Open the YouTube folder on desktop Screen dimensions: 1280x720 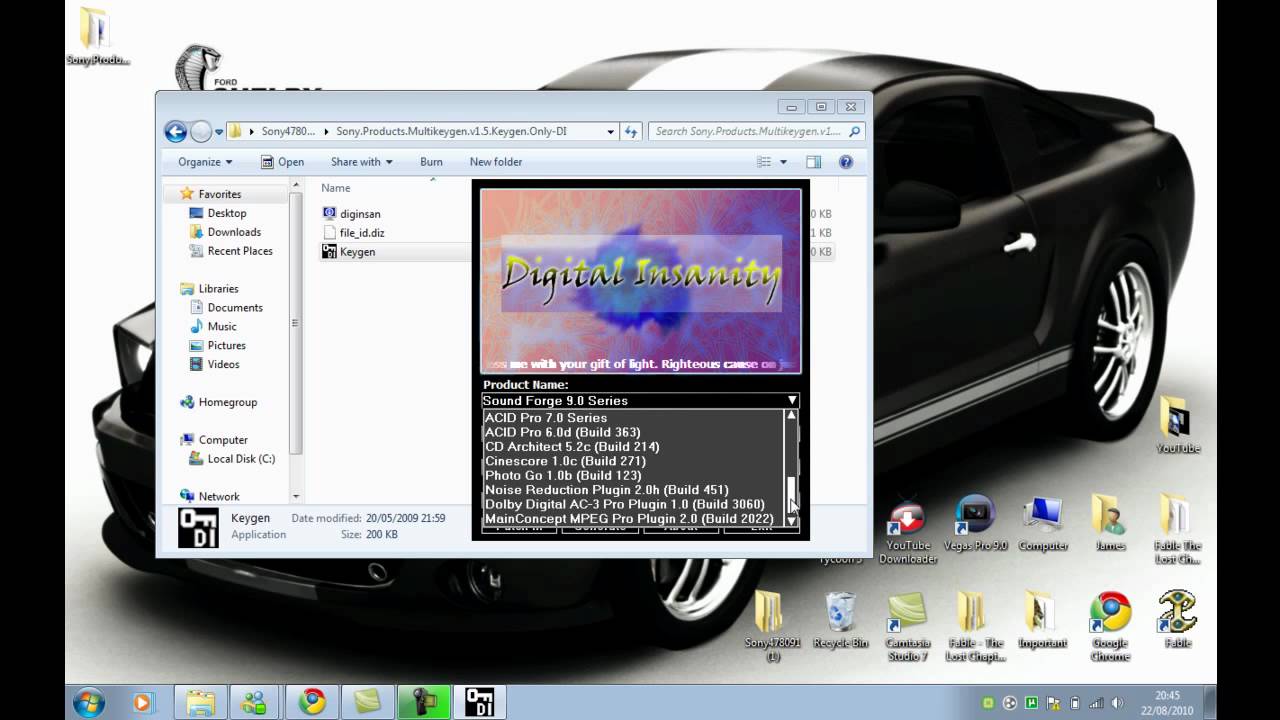1177,425
